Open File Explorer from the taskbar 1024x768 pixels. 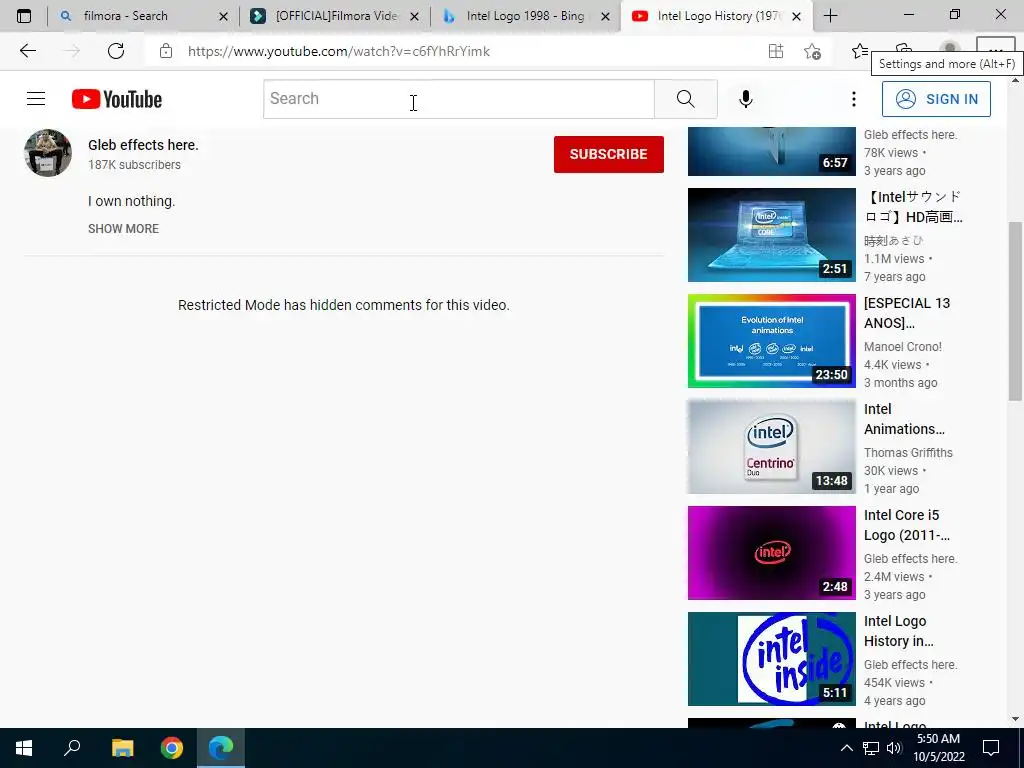click(122, 748)
